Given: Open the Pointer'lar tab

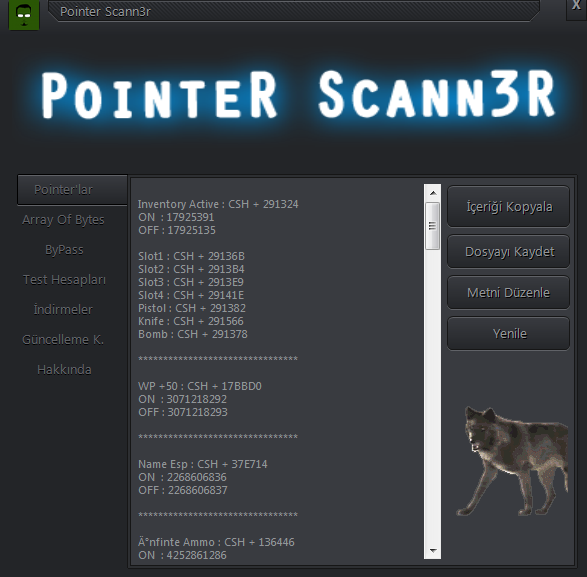Looking at the screenshot, I should point(72,190).
